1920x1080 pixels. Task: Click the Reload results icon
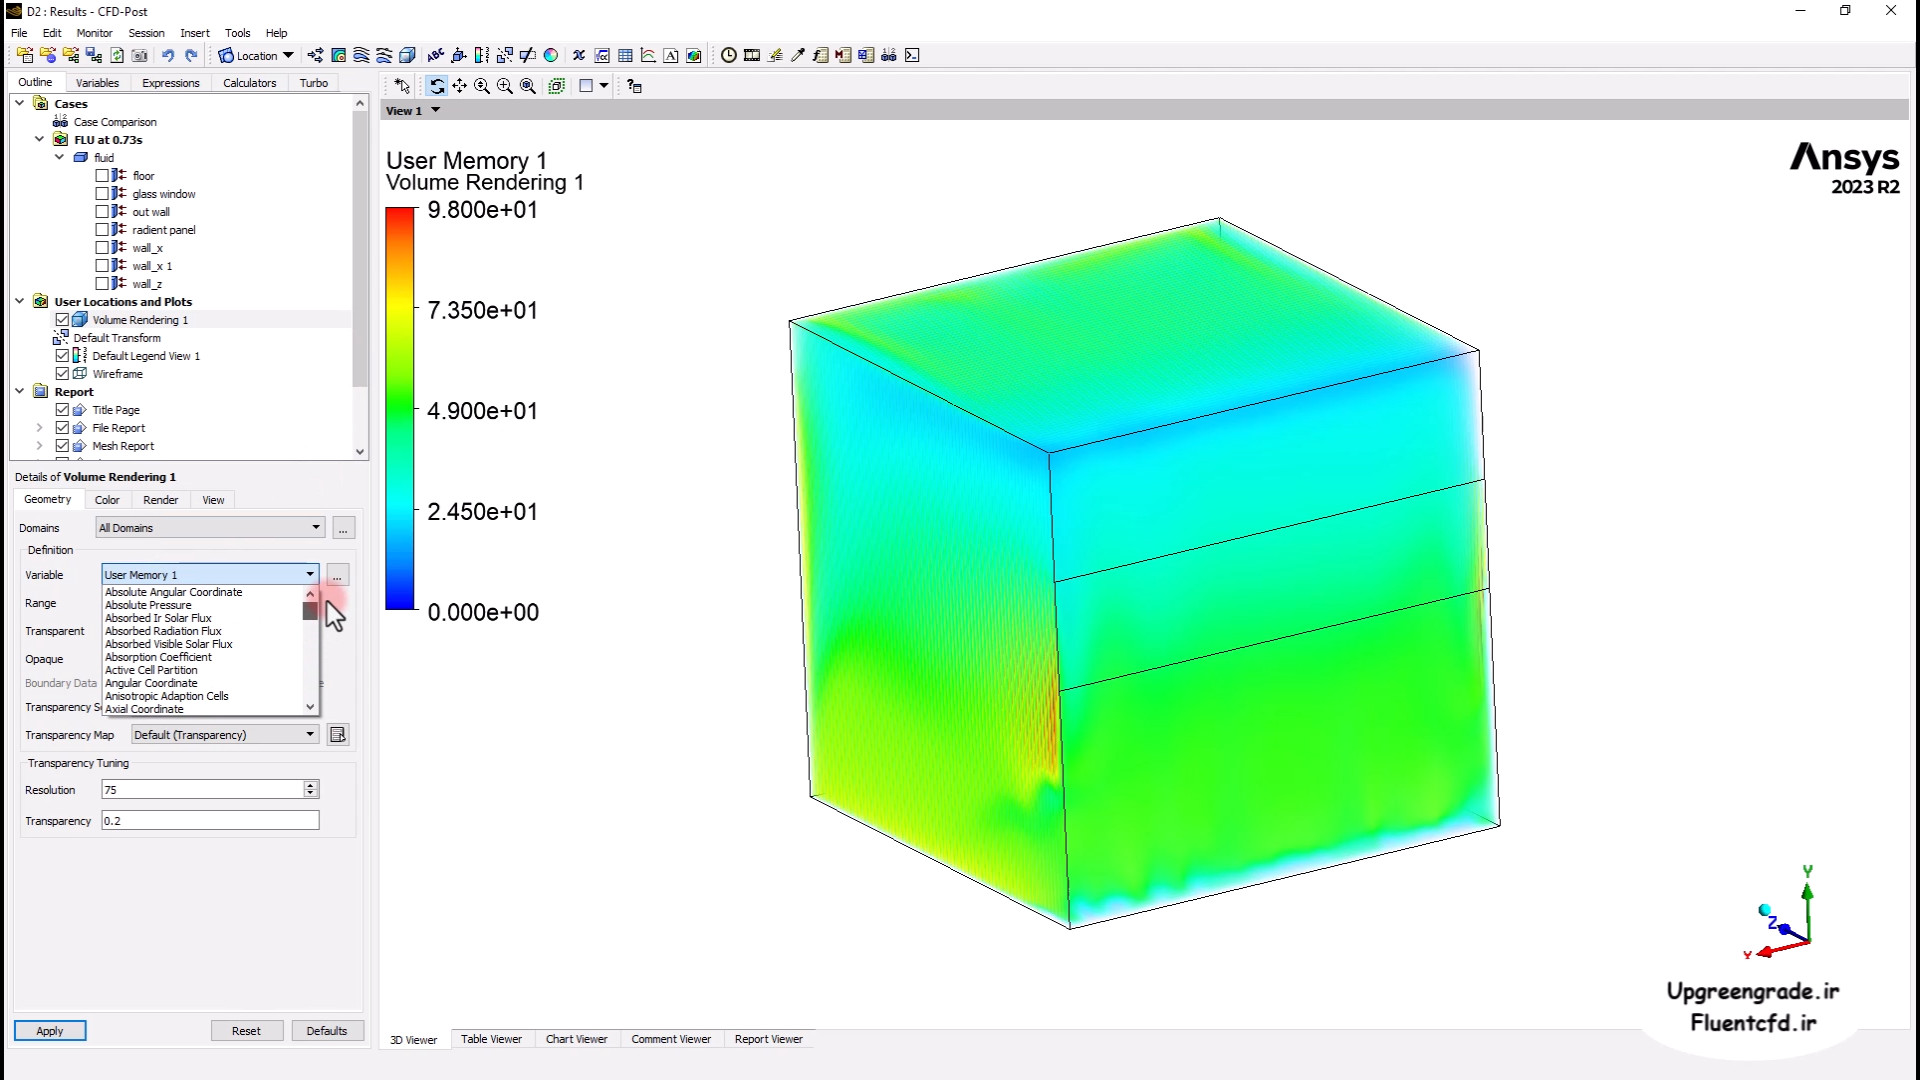click(117, 55)
